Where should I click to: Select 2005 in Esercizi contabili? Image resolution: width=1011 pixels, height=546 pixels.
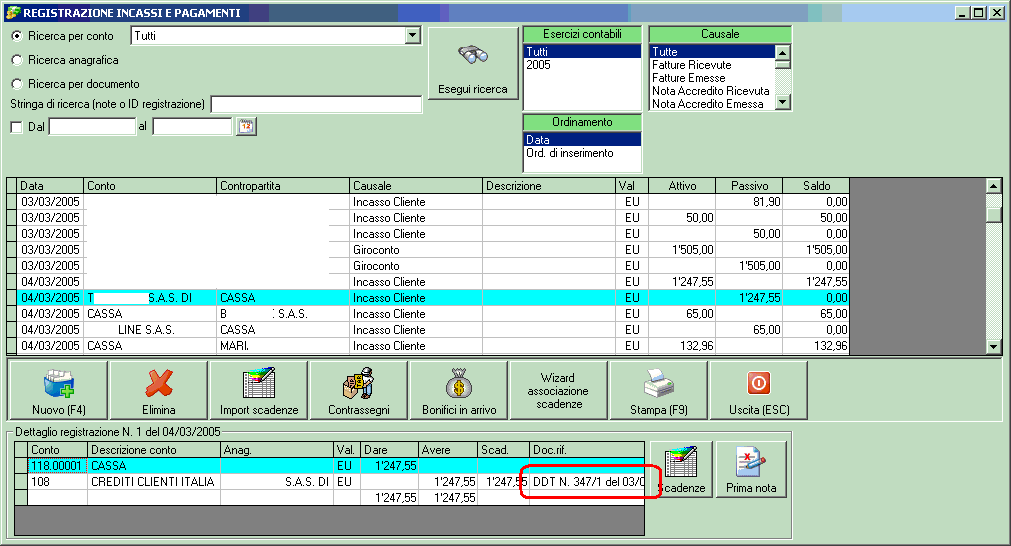[x=582, y=64]
